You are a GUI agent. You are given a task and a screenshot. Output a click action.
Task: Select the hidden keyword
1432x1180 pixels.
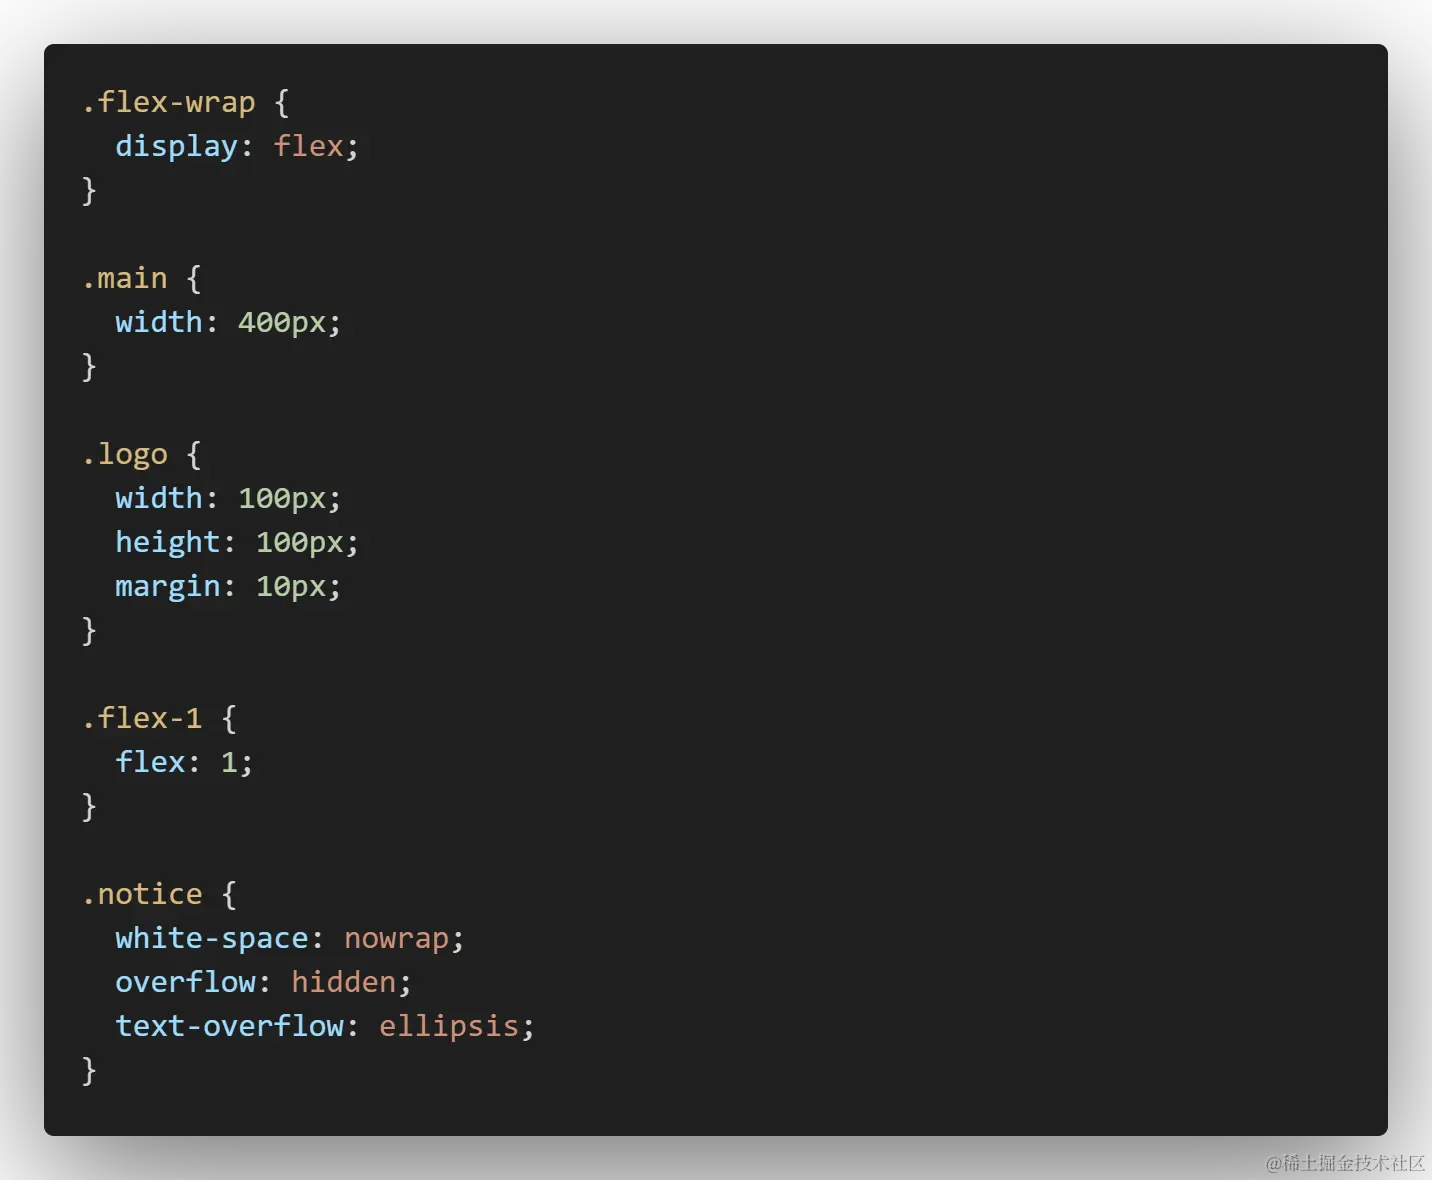pyautogui.click(x=343, y=982)
